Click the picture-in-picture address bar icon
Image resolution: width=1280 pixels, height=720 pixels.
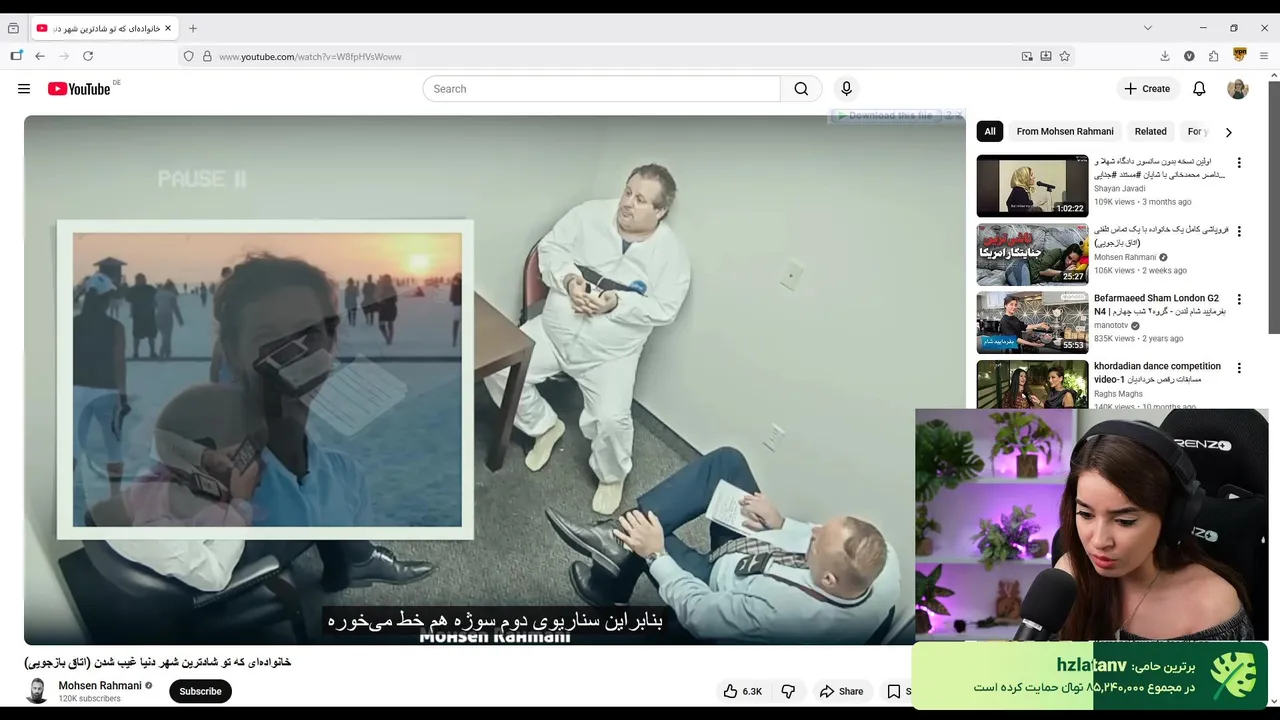point(1027,56)
